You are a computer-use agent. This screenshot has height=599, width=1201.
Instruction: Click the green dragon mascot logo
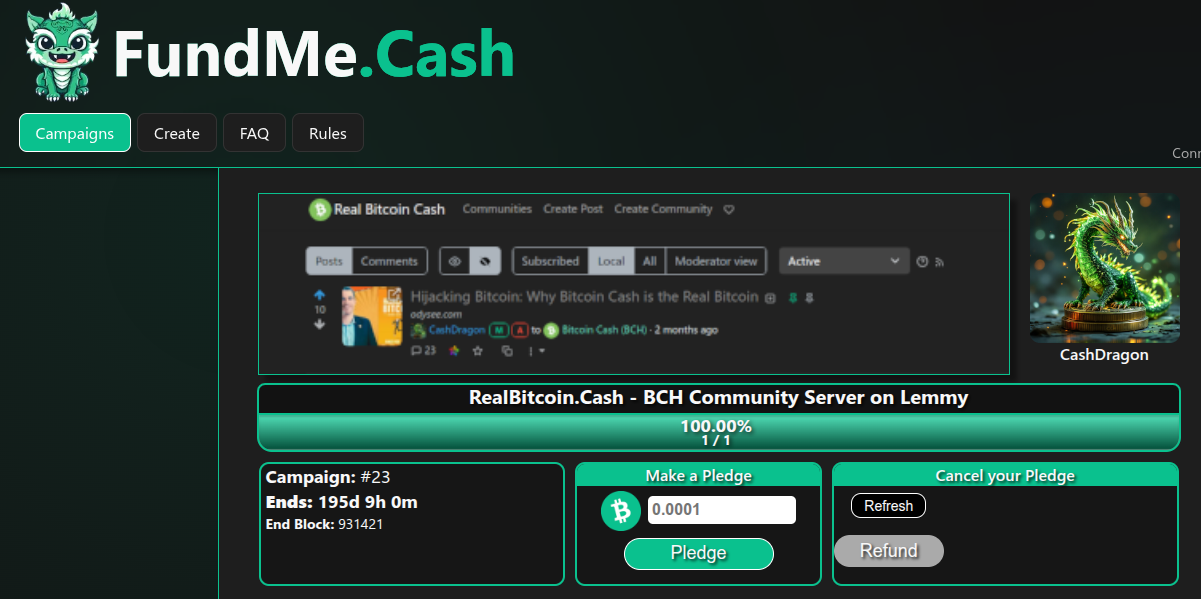tap(62, 52)
